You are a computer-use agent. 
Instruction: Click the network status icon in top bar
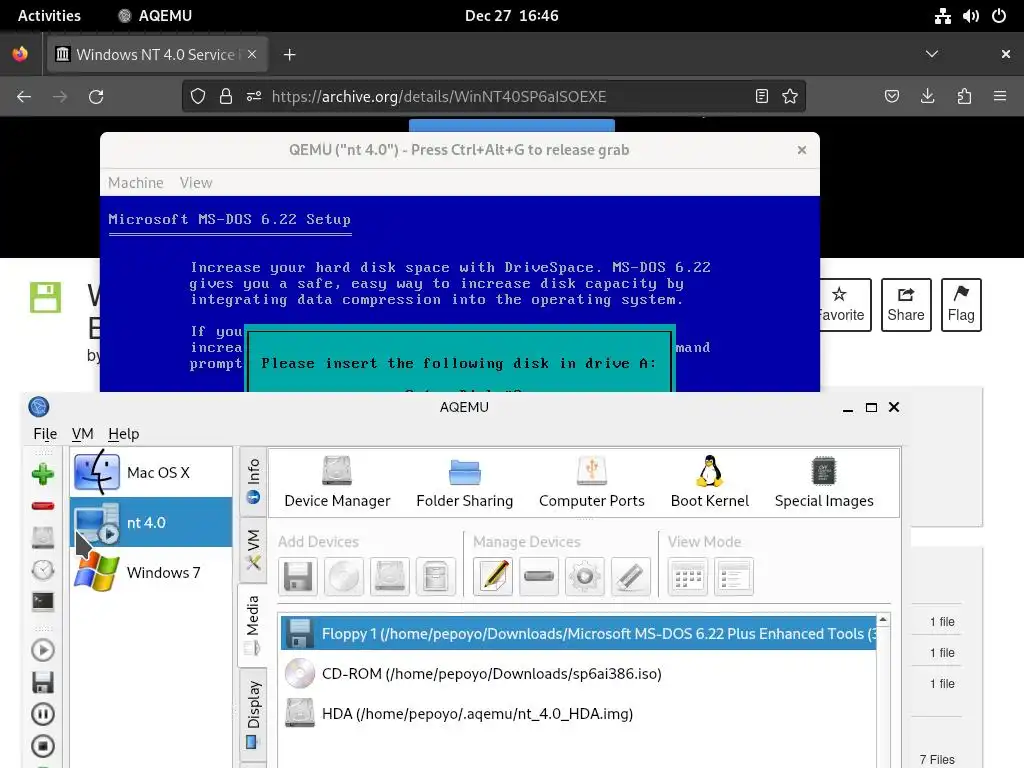pyautogui.click(x=942, y=16)
